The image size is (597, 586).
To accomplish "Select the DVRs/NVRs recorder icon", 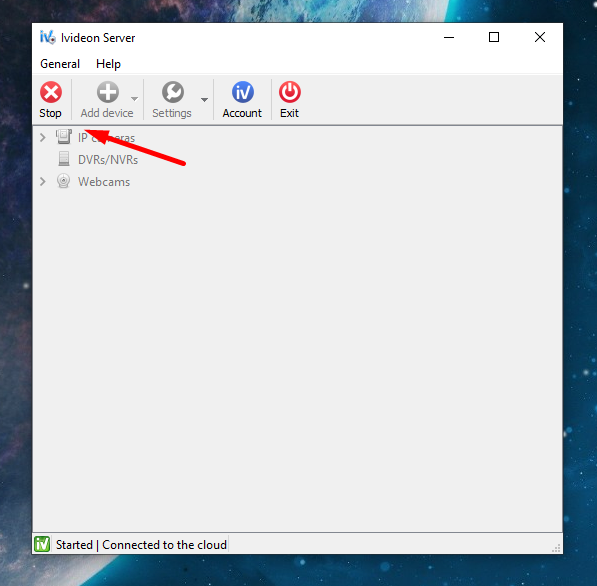I will 64,159.
